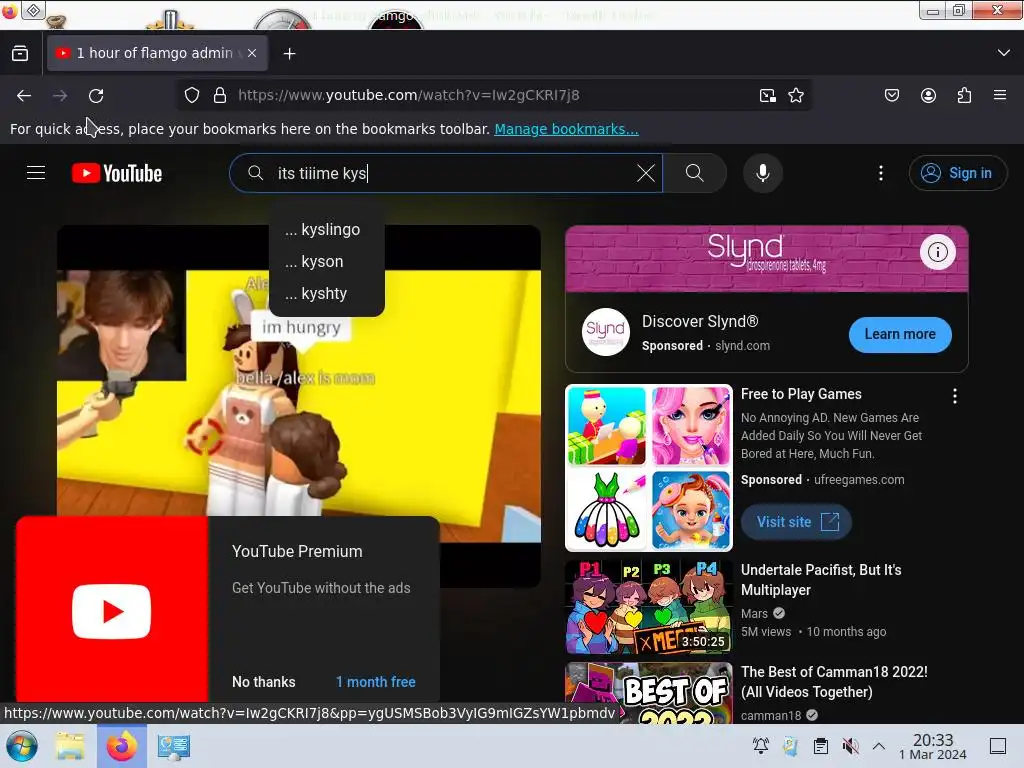Open the Slynd ad info icon

tap(938, 252)
